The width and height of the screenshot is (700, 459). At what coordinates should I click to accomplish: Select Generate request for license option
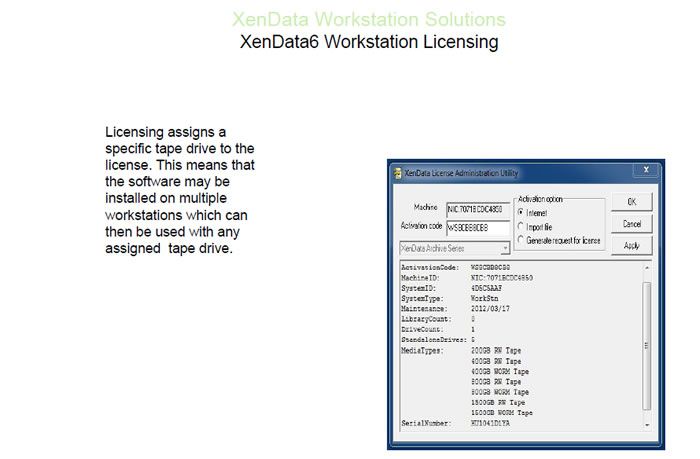pyautogui.click(x=521, y=240)
